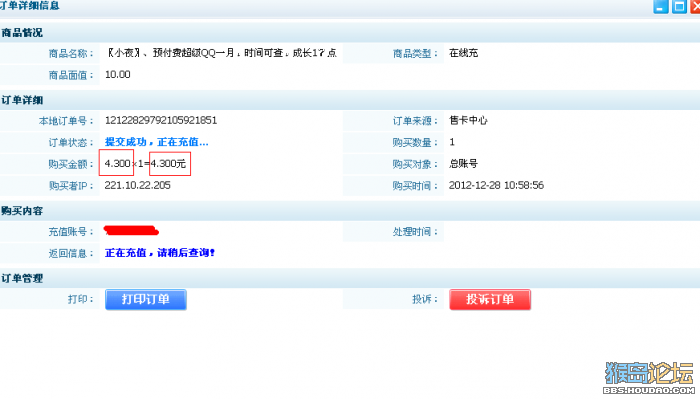Viewport: 700px width, 399px height.
Task: Click the buyer IP 221.10.22.205
Action: pyautogui.click(x=138, y=185)
